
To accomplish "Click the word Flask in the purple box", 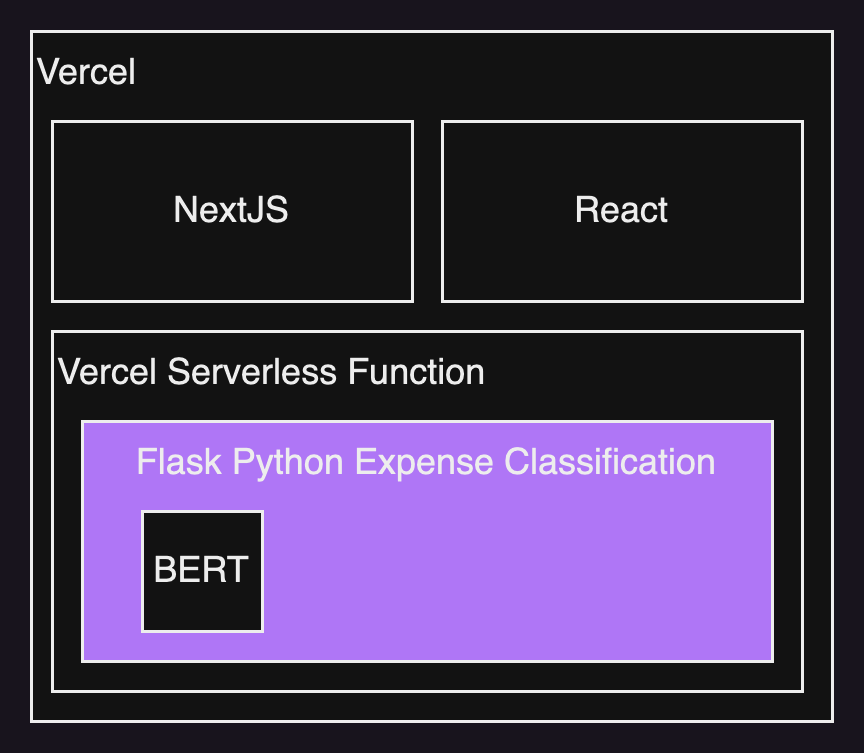I will point(179,462).
